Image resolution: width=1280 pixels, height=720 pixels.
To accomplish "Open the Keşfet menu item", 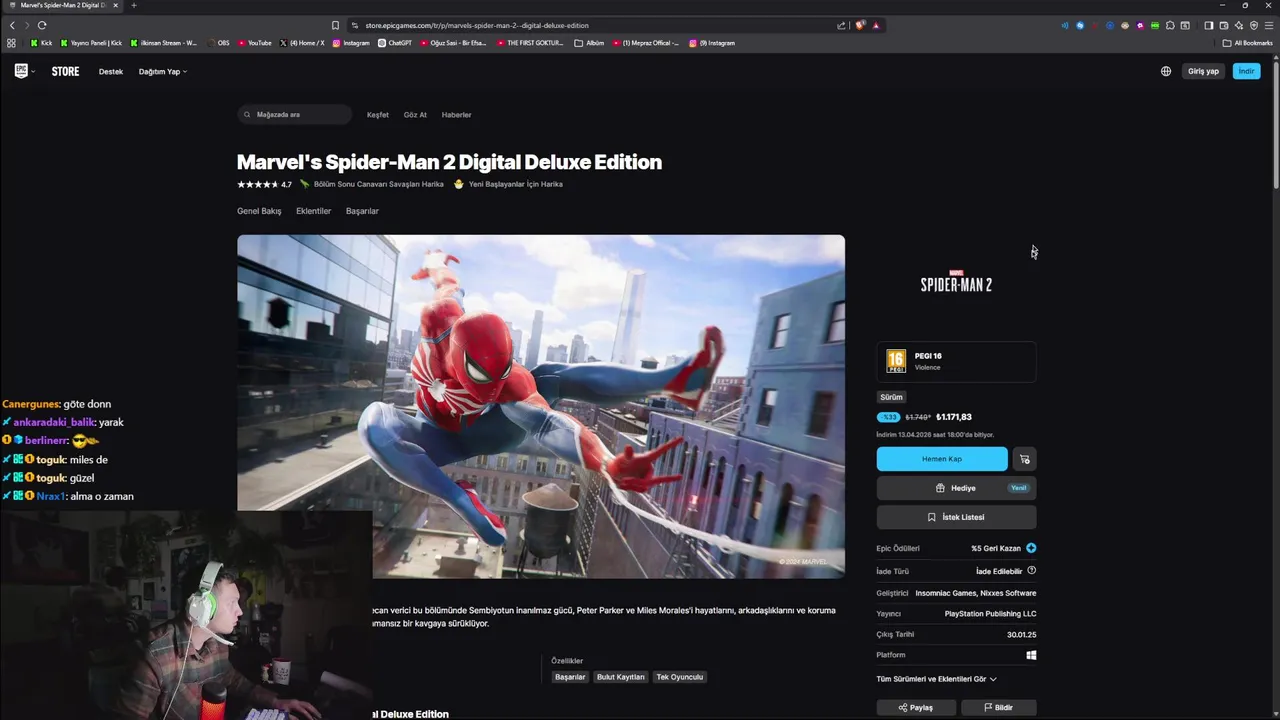I will (x=378, y=115).
